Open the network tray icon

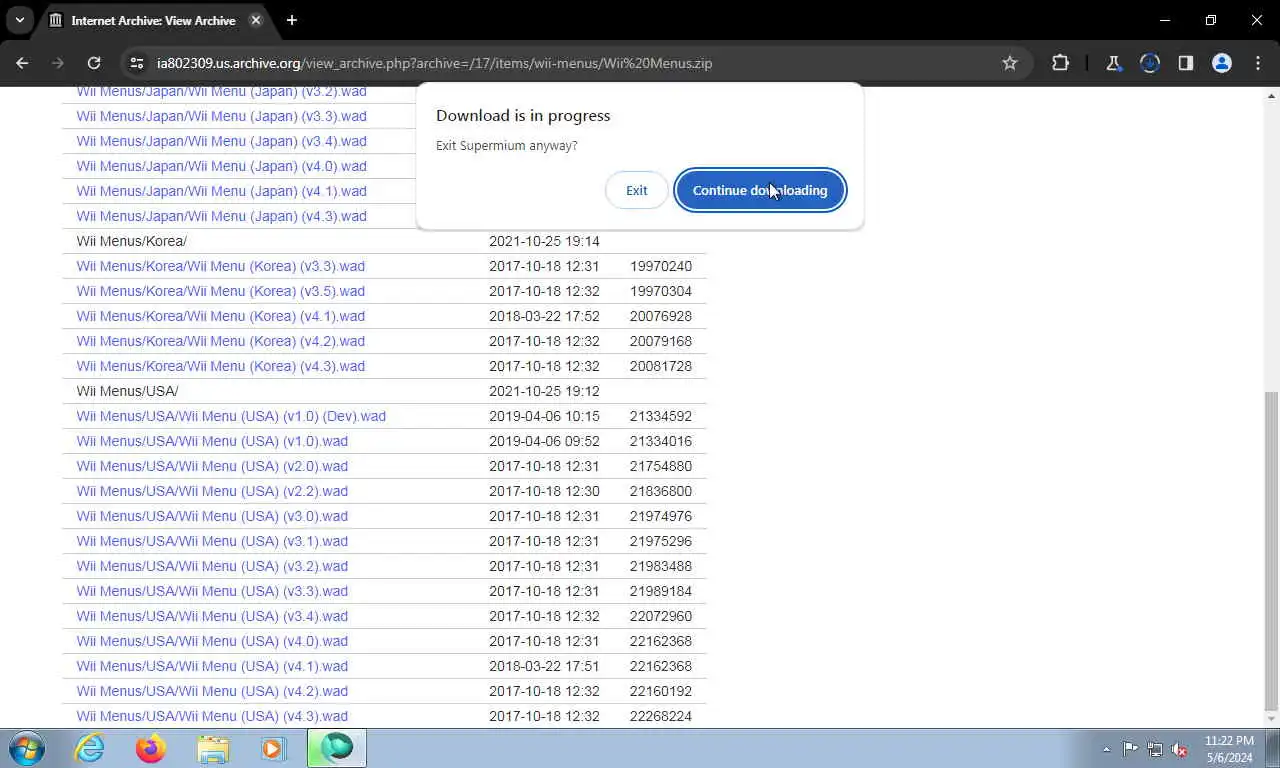click(x=1155, y=749)
